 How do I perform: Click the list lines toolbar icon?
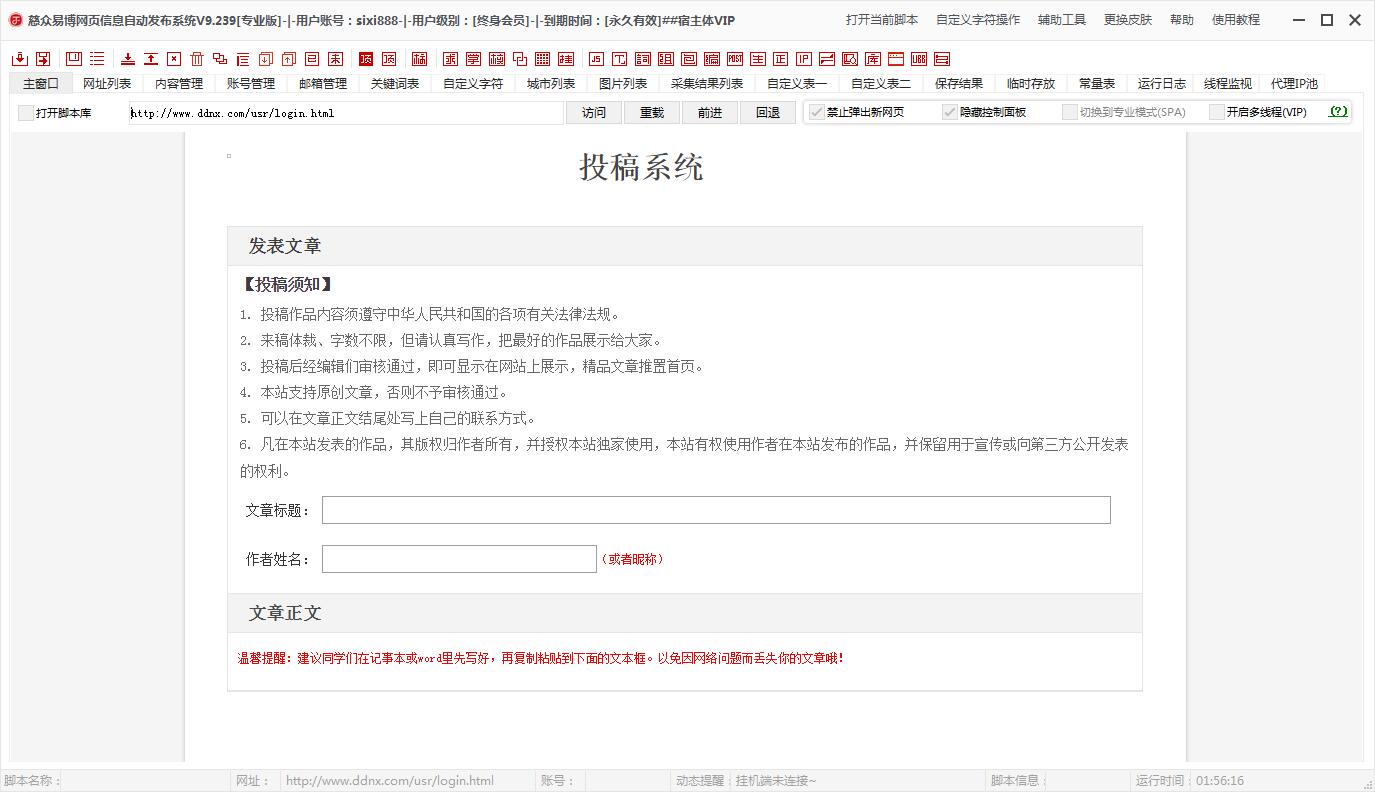[x=97, y=59]
